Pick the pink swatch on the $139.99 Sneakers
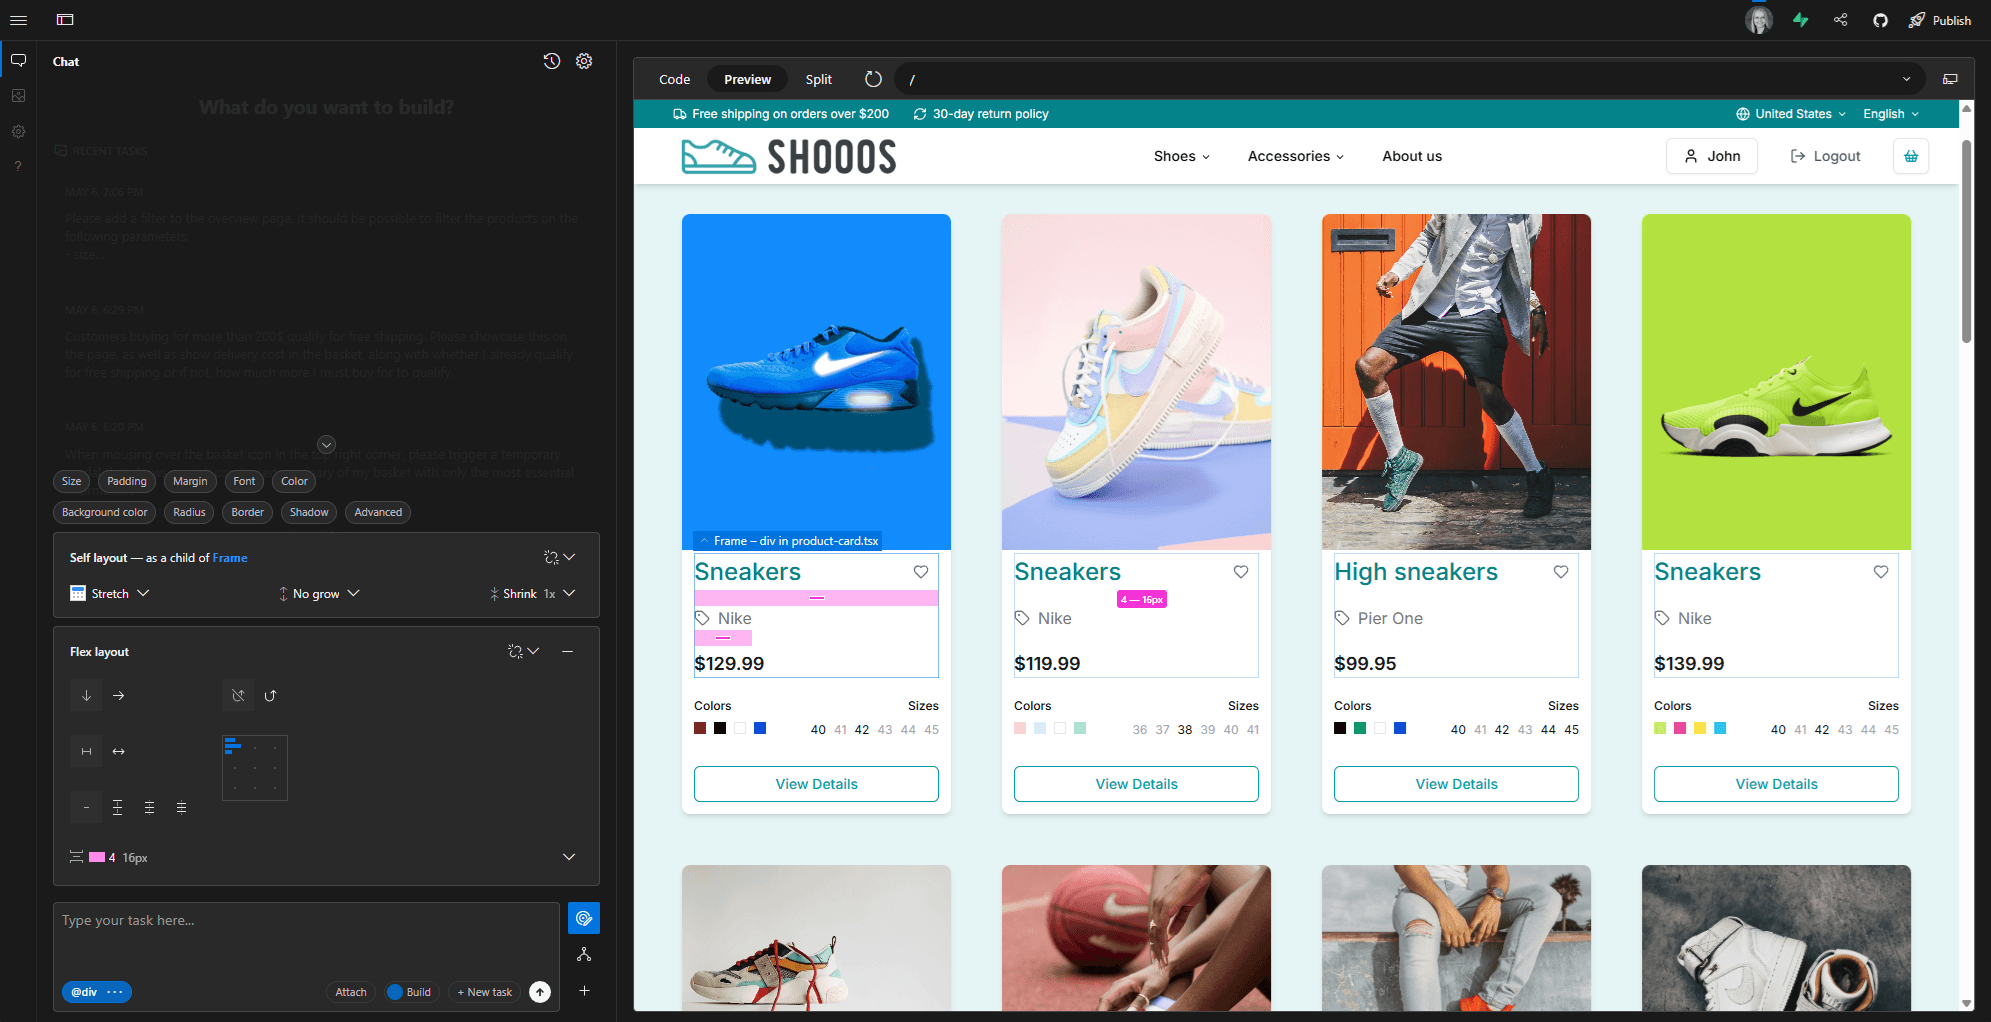The image size is (1991, 1022). (1680, 728)
